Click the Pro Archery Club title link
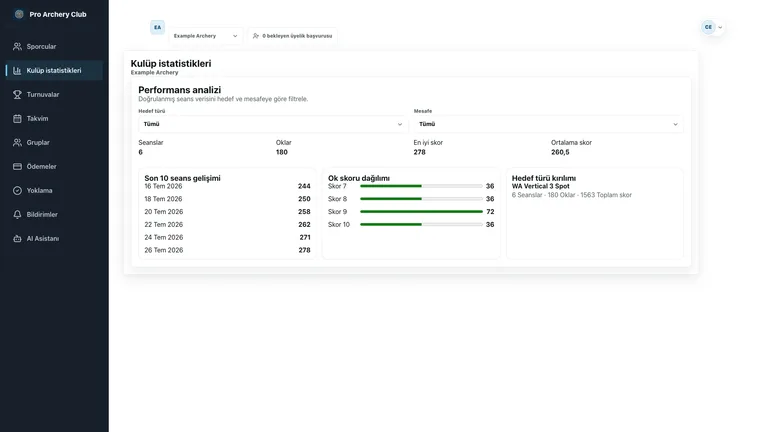This screenshot has height=432, width=768. (x=58, y=14)
